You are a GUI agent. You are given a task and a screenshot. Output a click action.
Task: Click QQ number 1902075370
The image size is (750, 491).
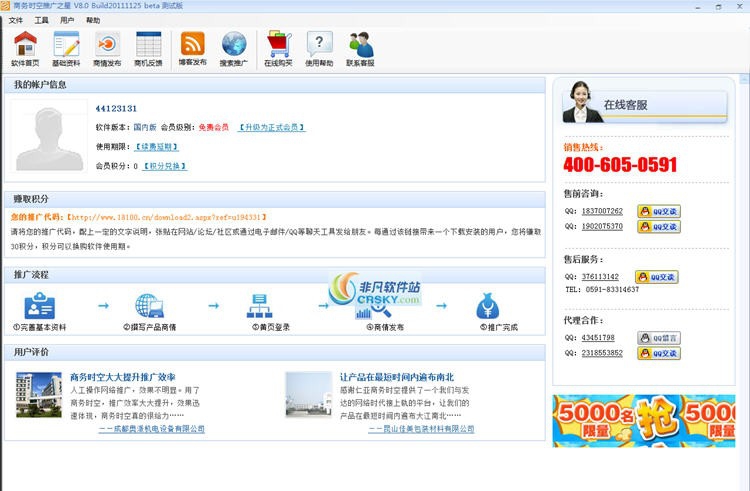pyautogui.click(x=602, y=227)
